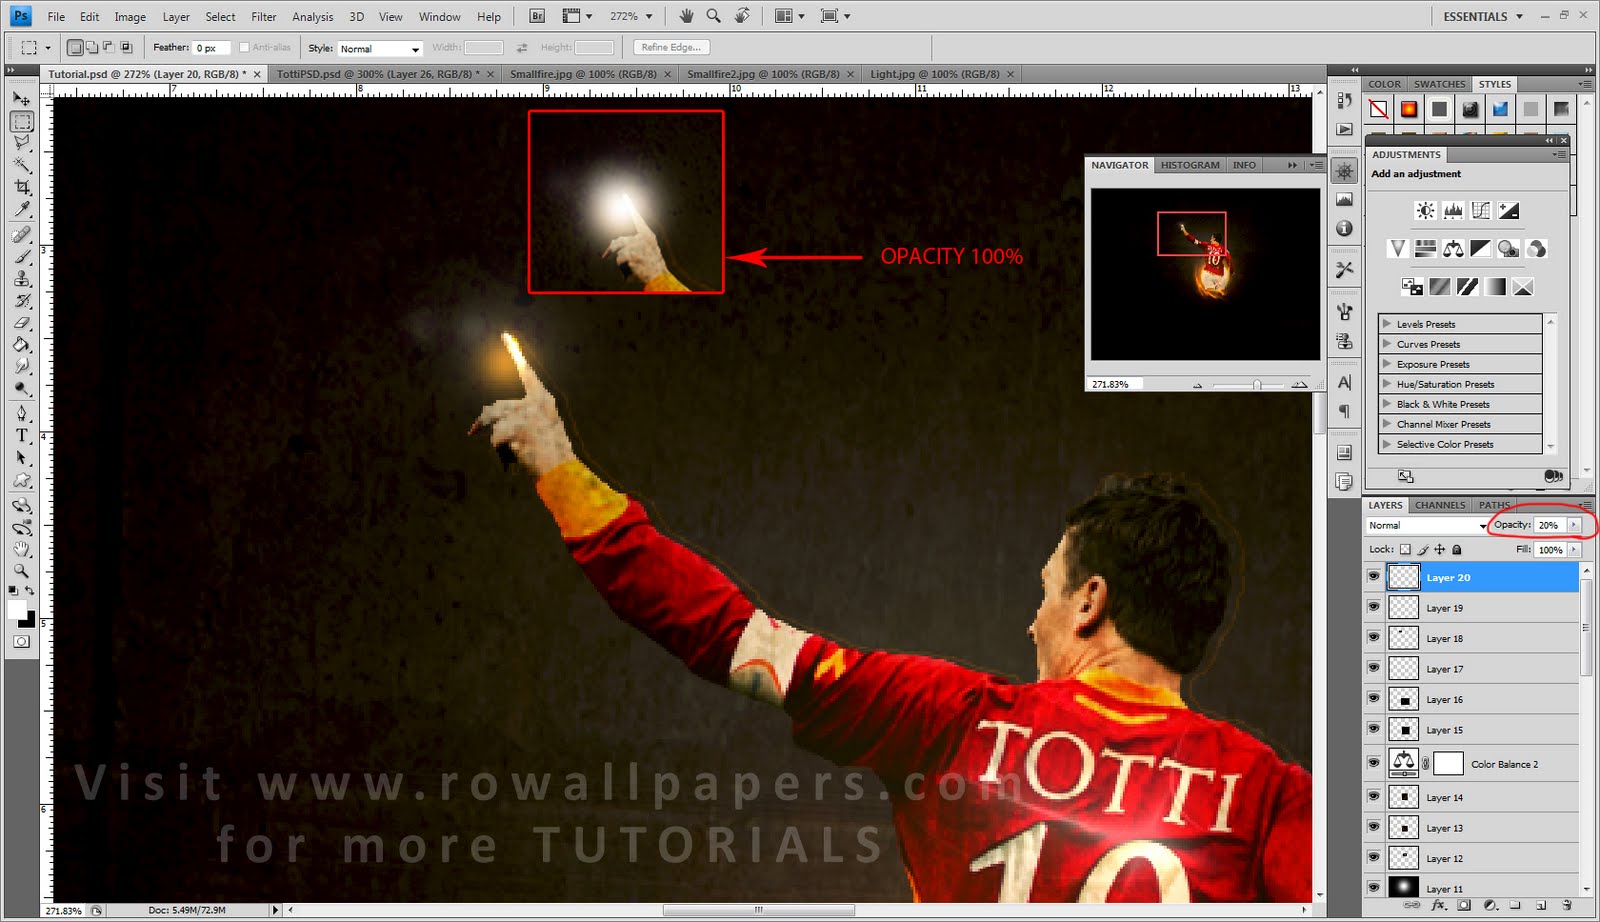This screenshot has height=922, width=1600.
Task: Select the Lasso tool
Action: coord(21,143)
